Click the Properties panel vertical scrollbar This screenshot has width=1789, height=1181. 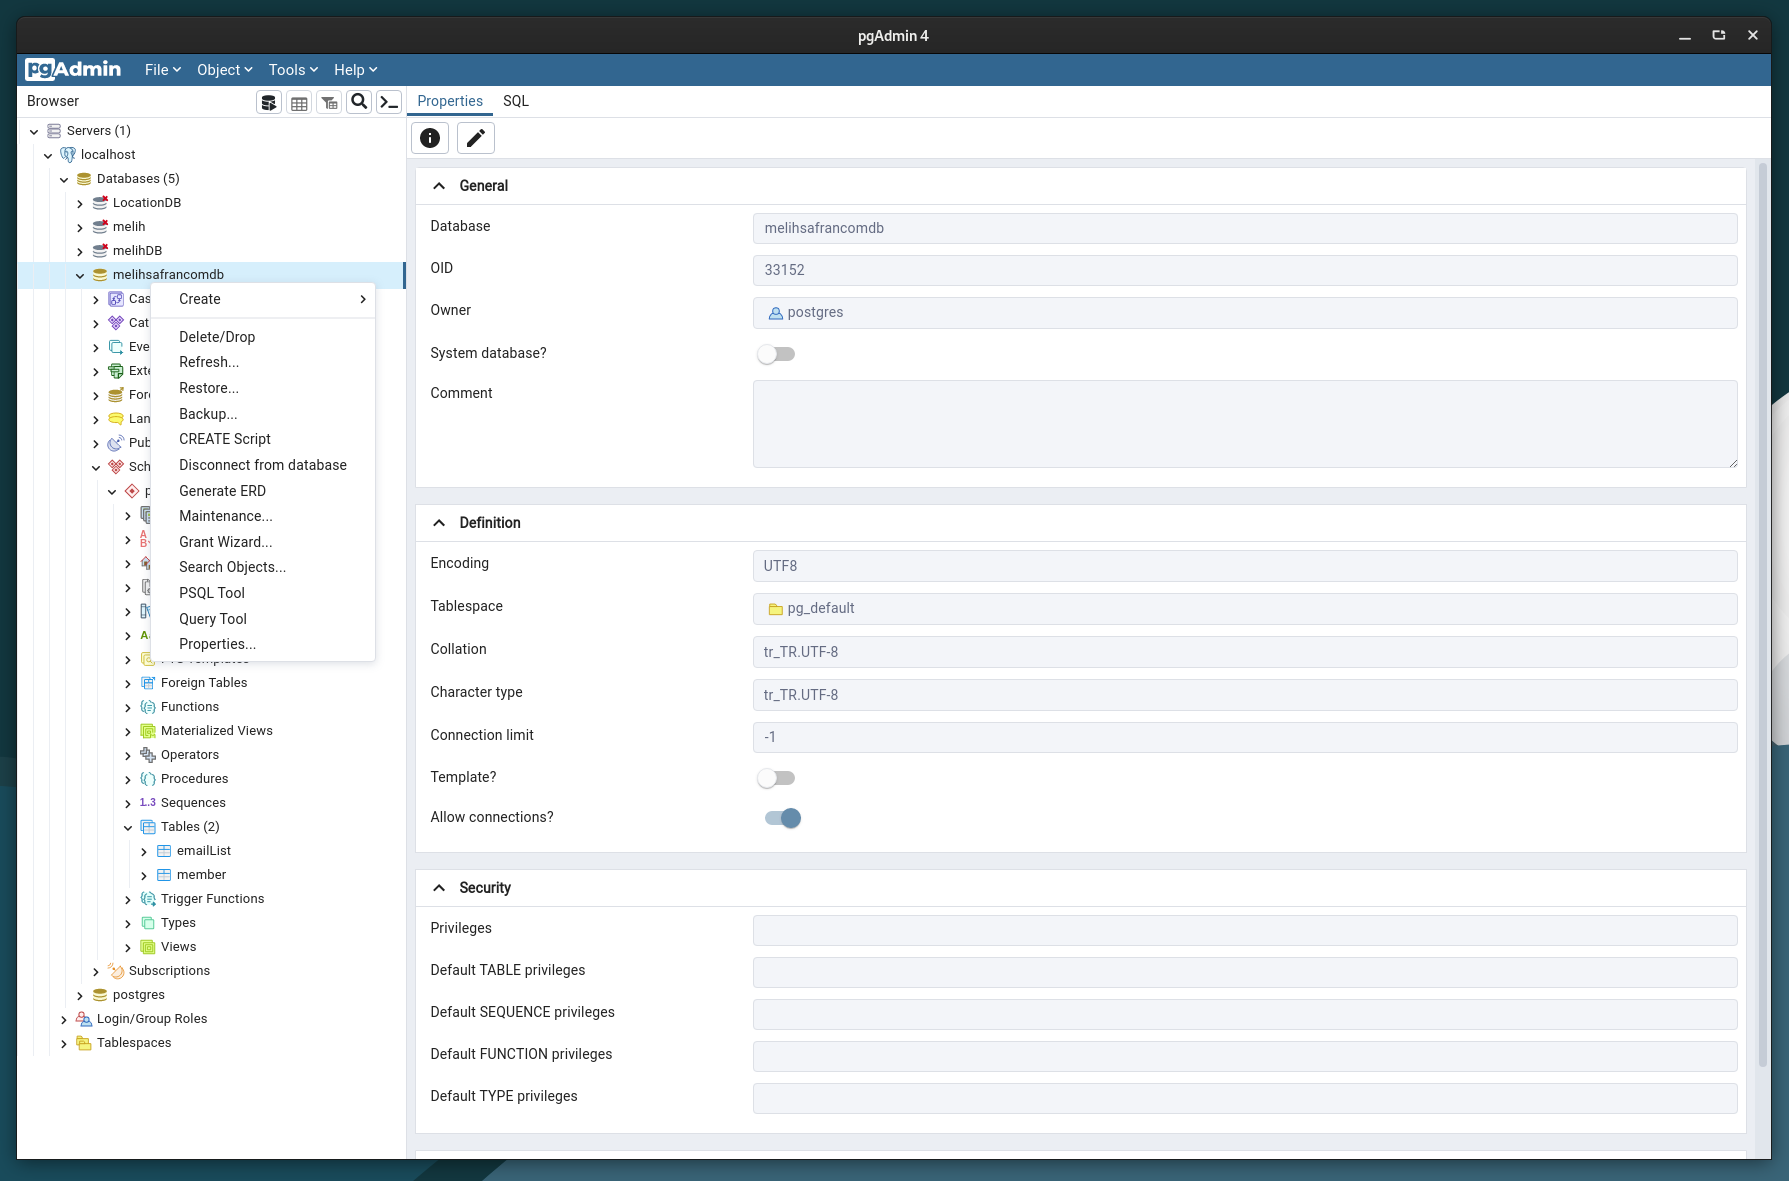point(1763,615)
